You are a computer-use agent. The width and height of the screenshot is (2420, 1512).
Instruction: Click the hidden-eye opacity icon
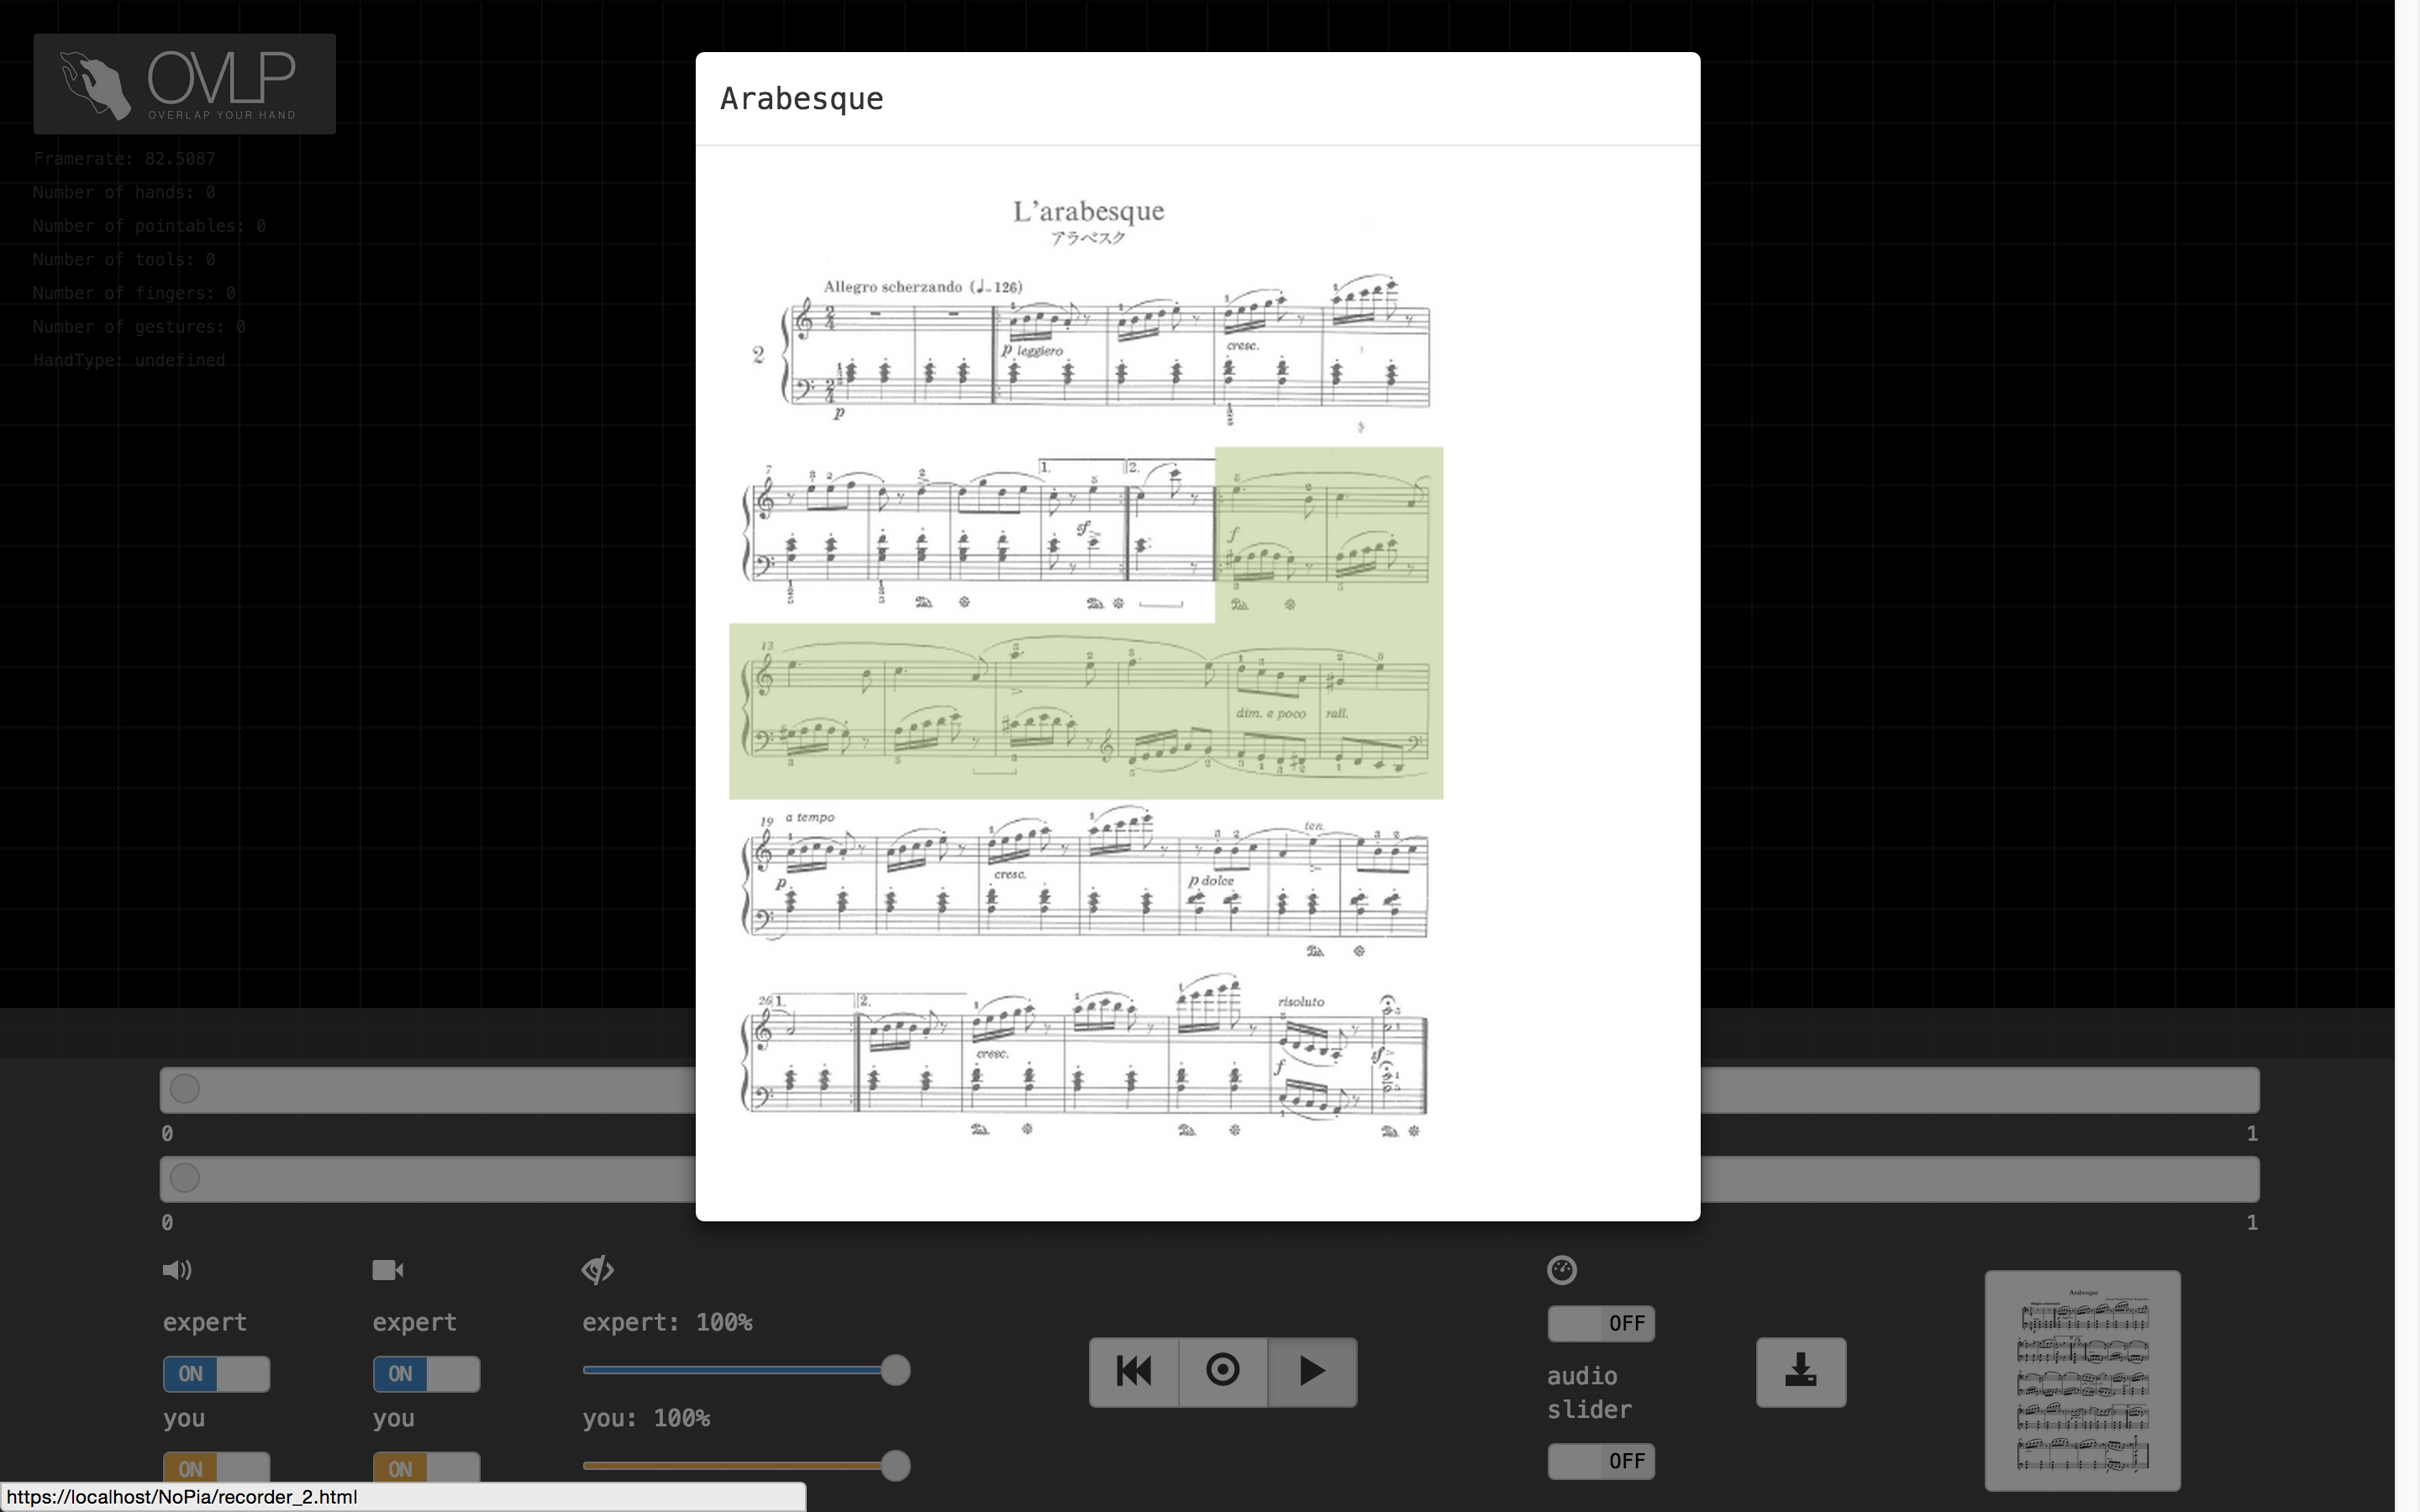point(598,1270)
